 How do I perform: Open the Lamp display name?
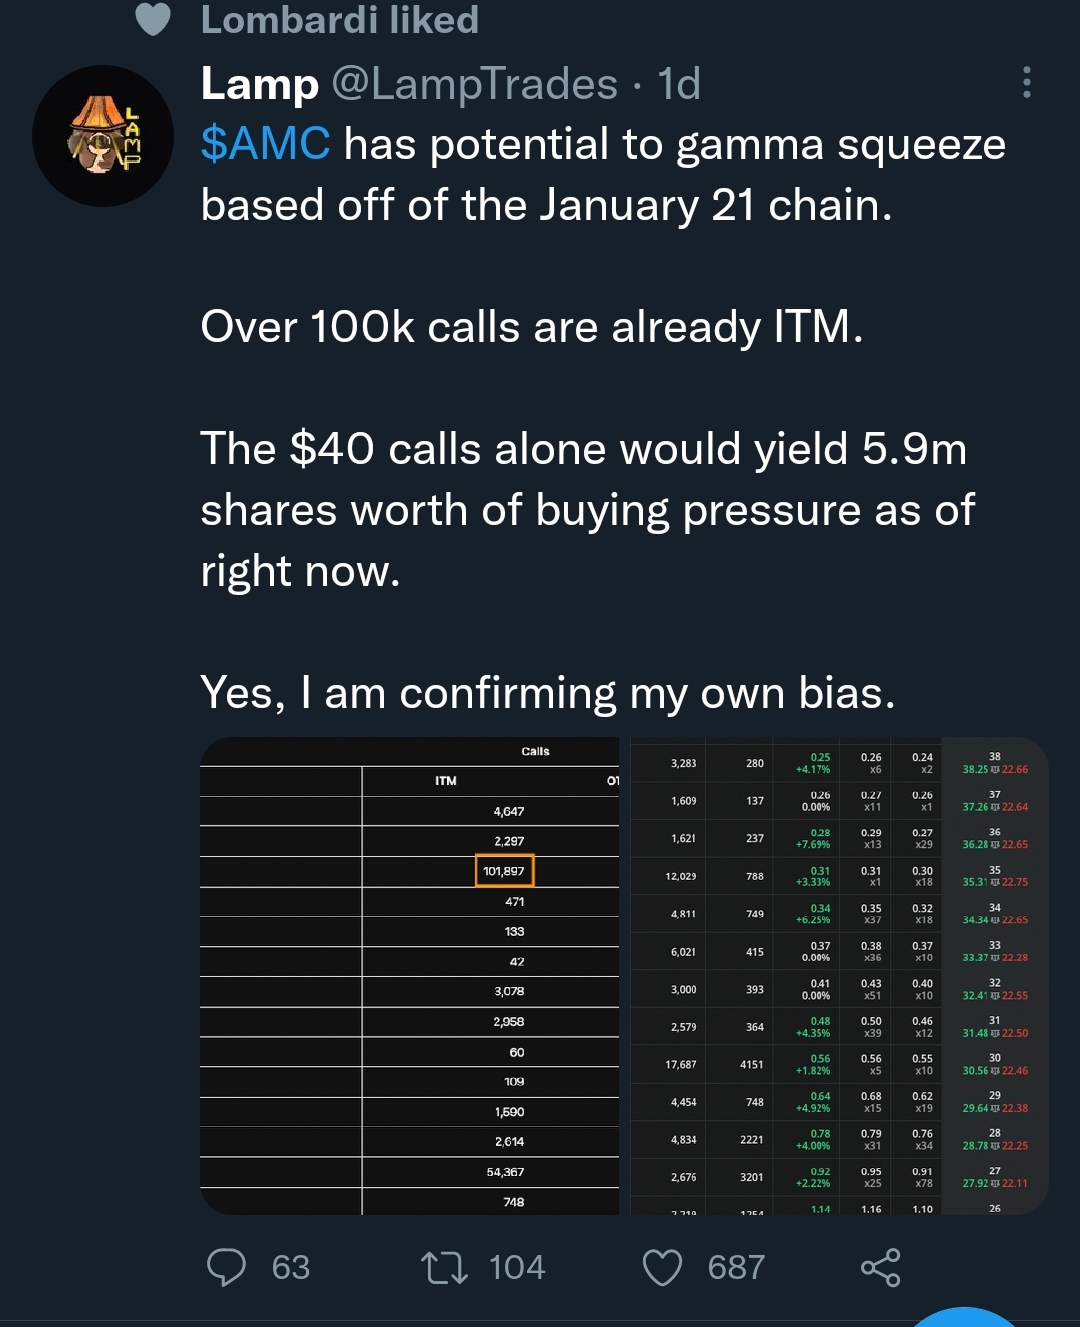click(x=260, y=84)
